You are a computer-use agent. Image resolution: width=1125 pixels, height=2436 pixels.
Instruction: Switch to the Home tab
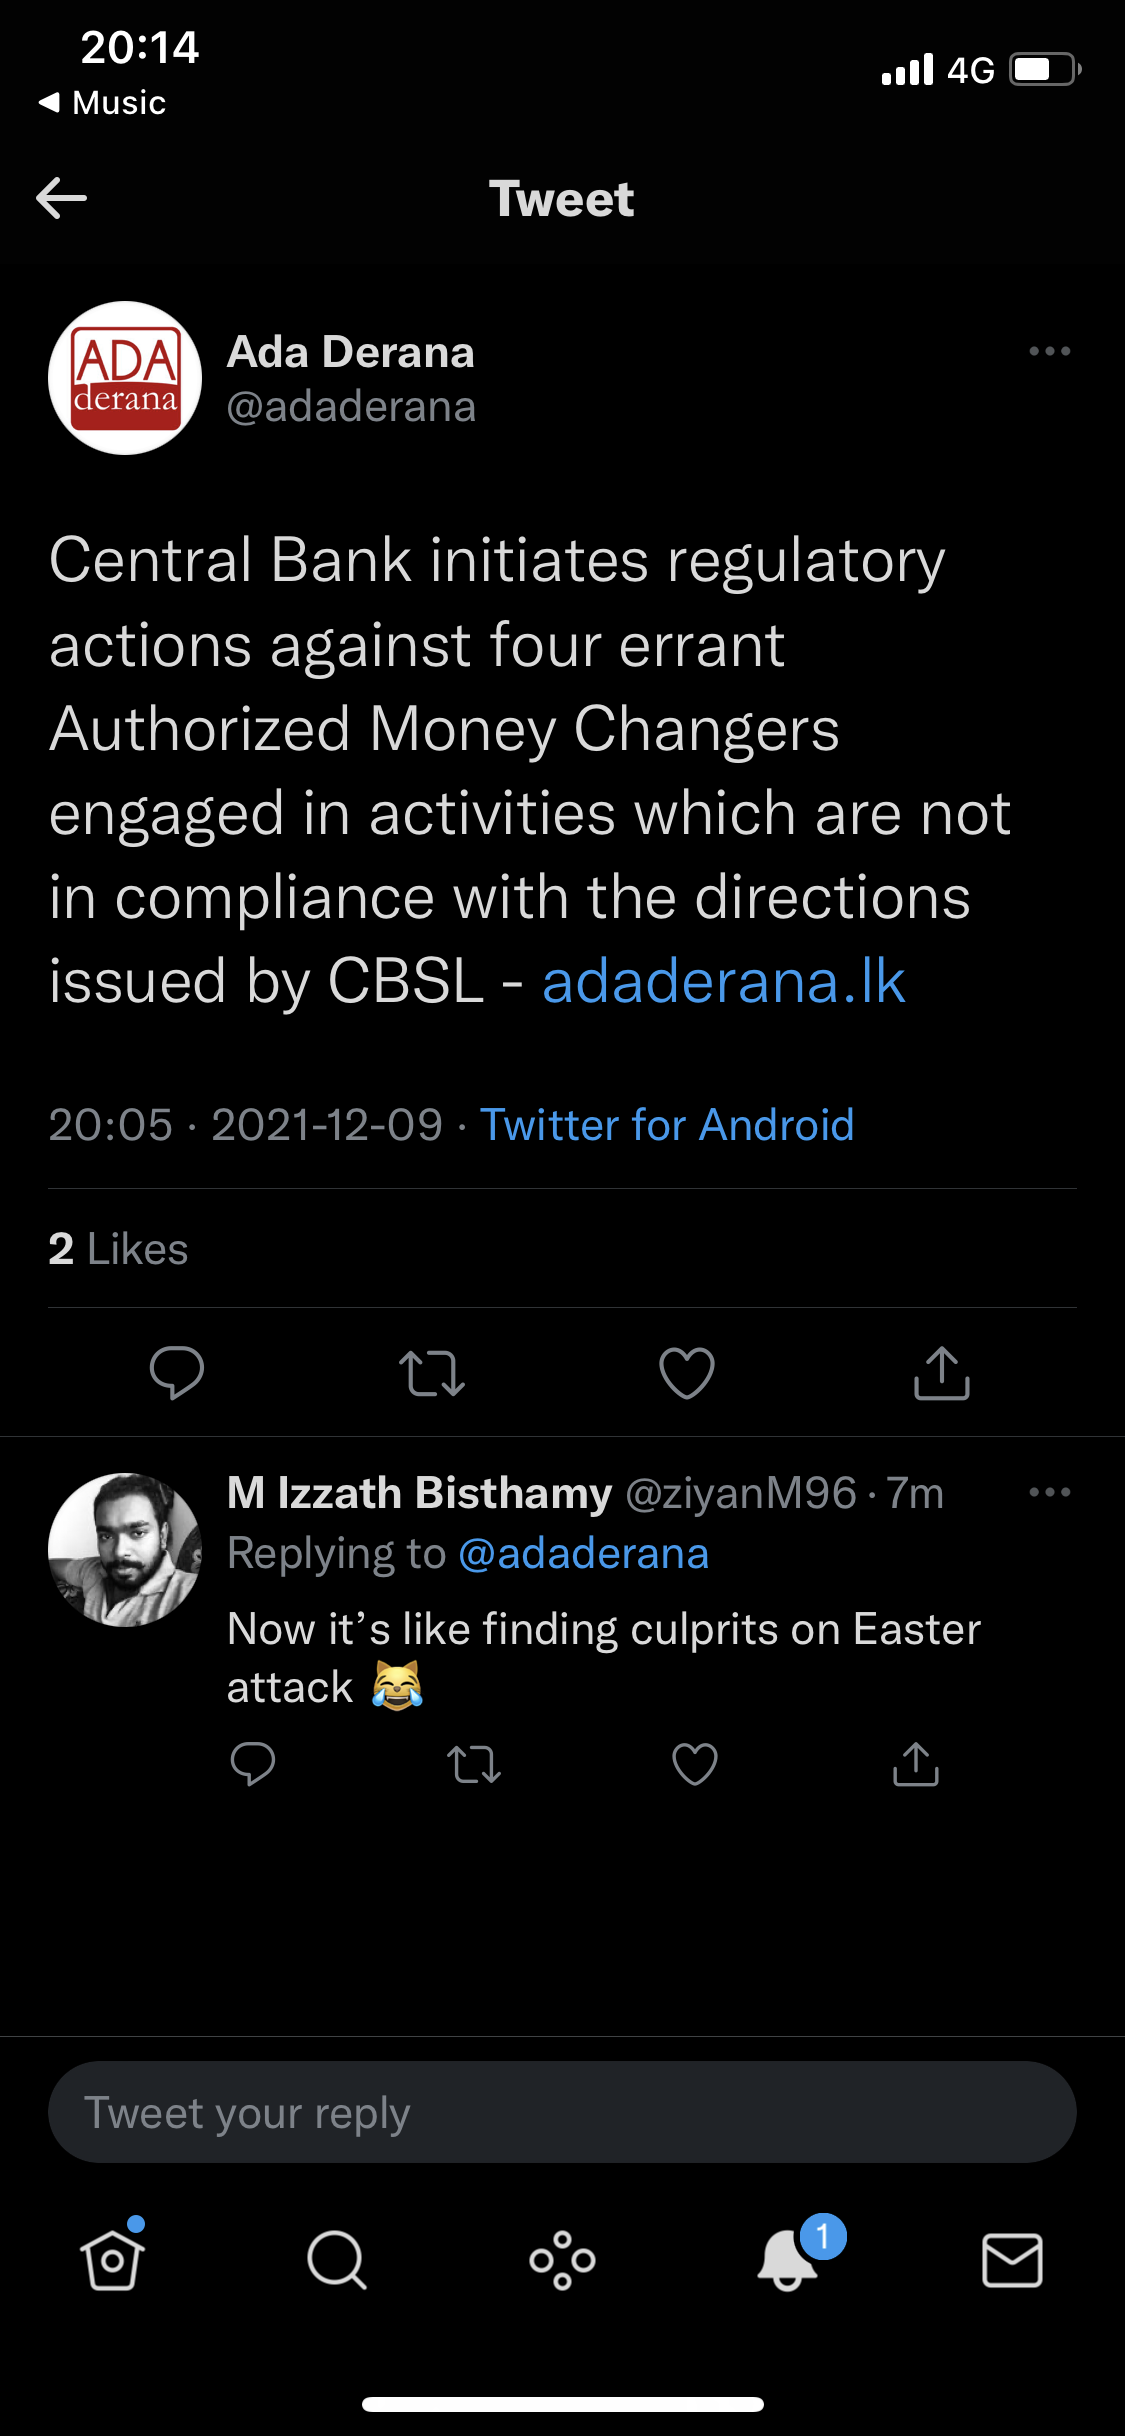[112, 2258]
